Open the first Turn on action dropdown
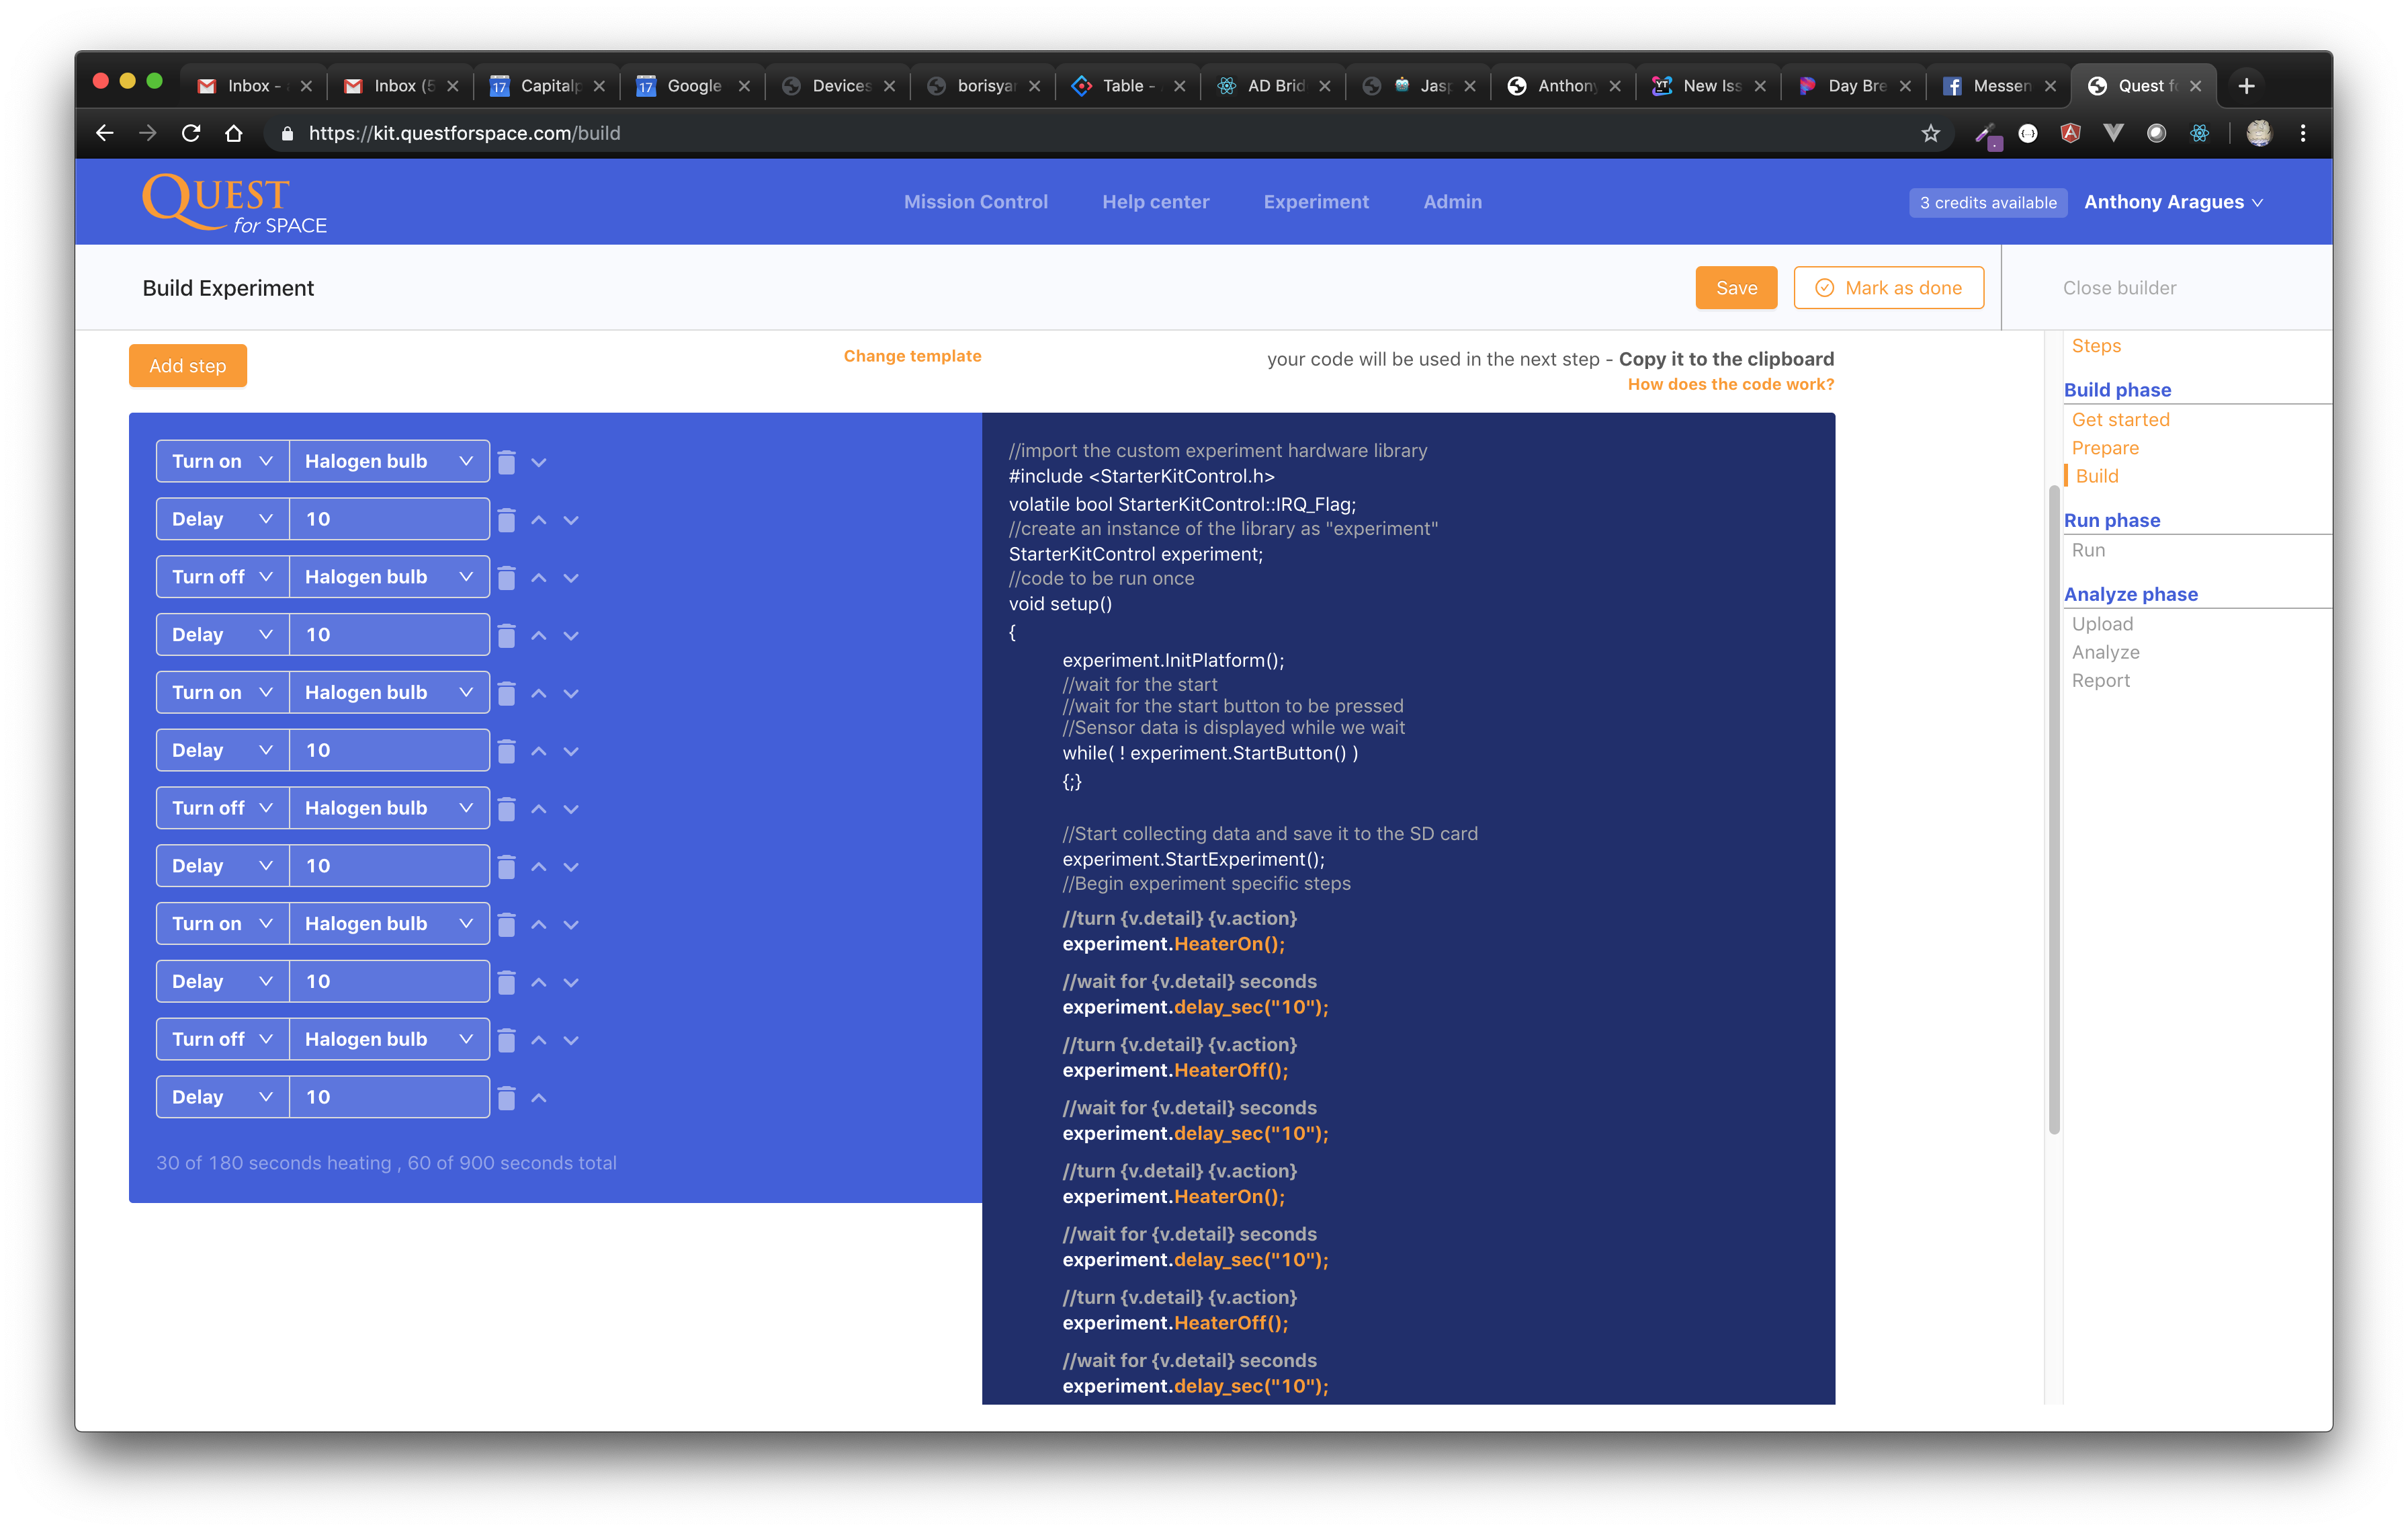 coord(222,461)
